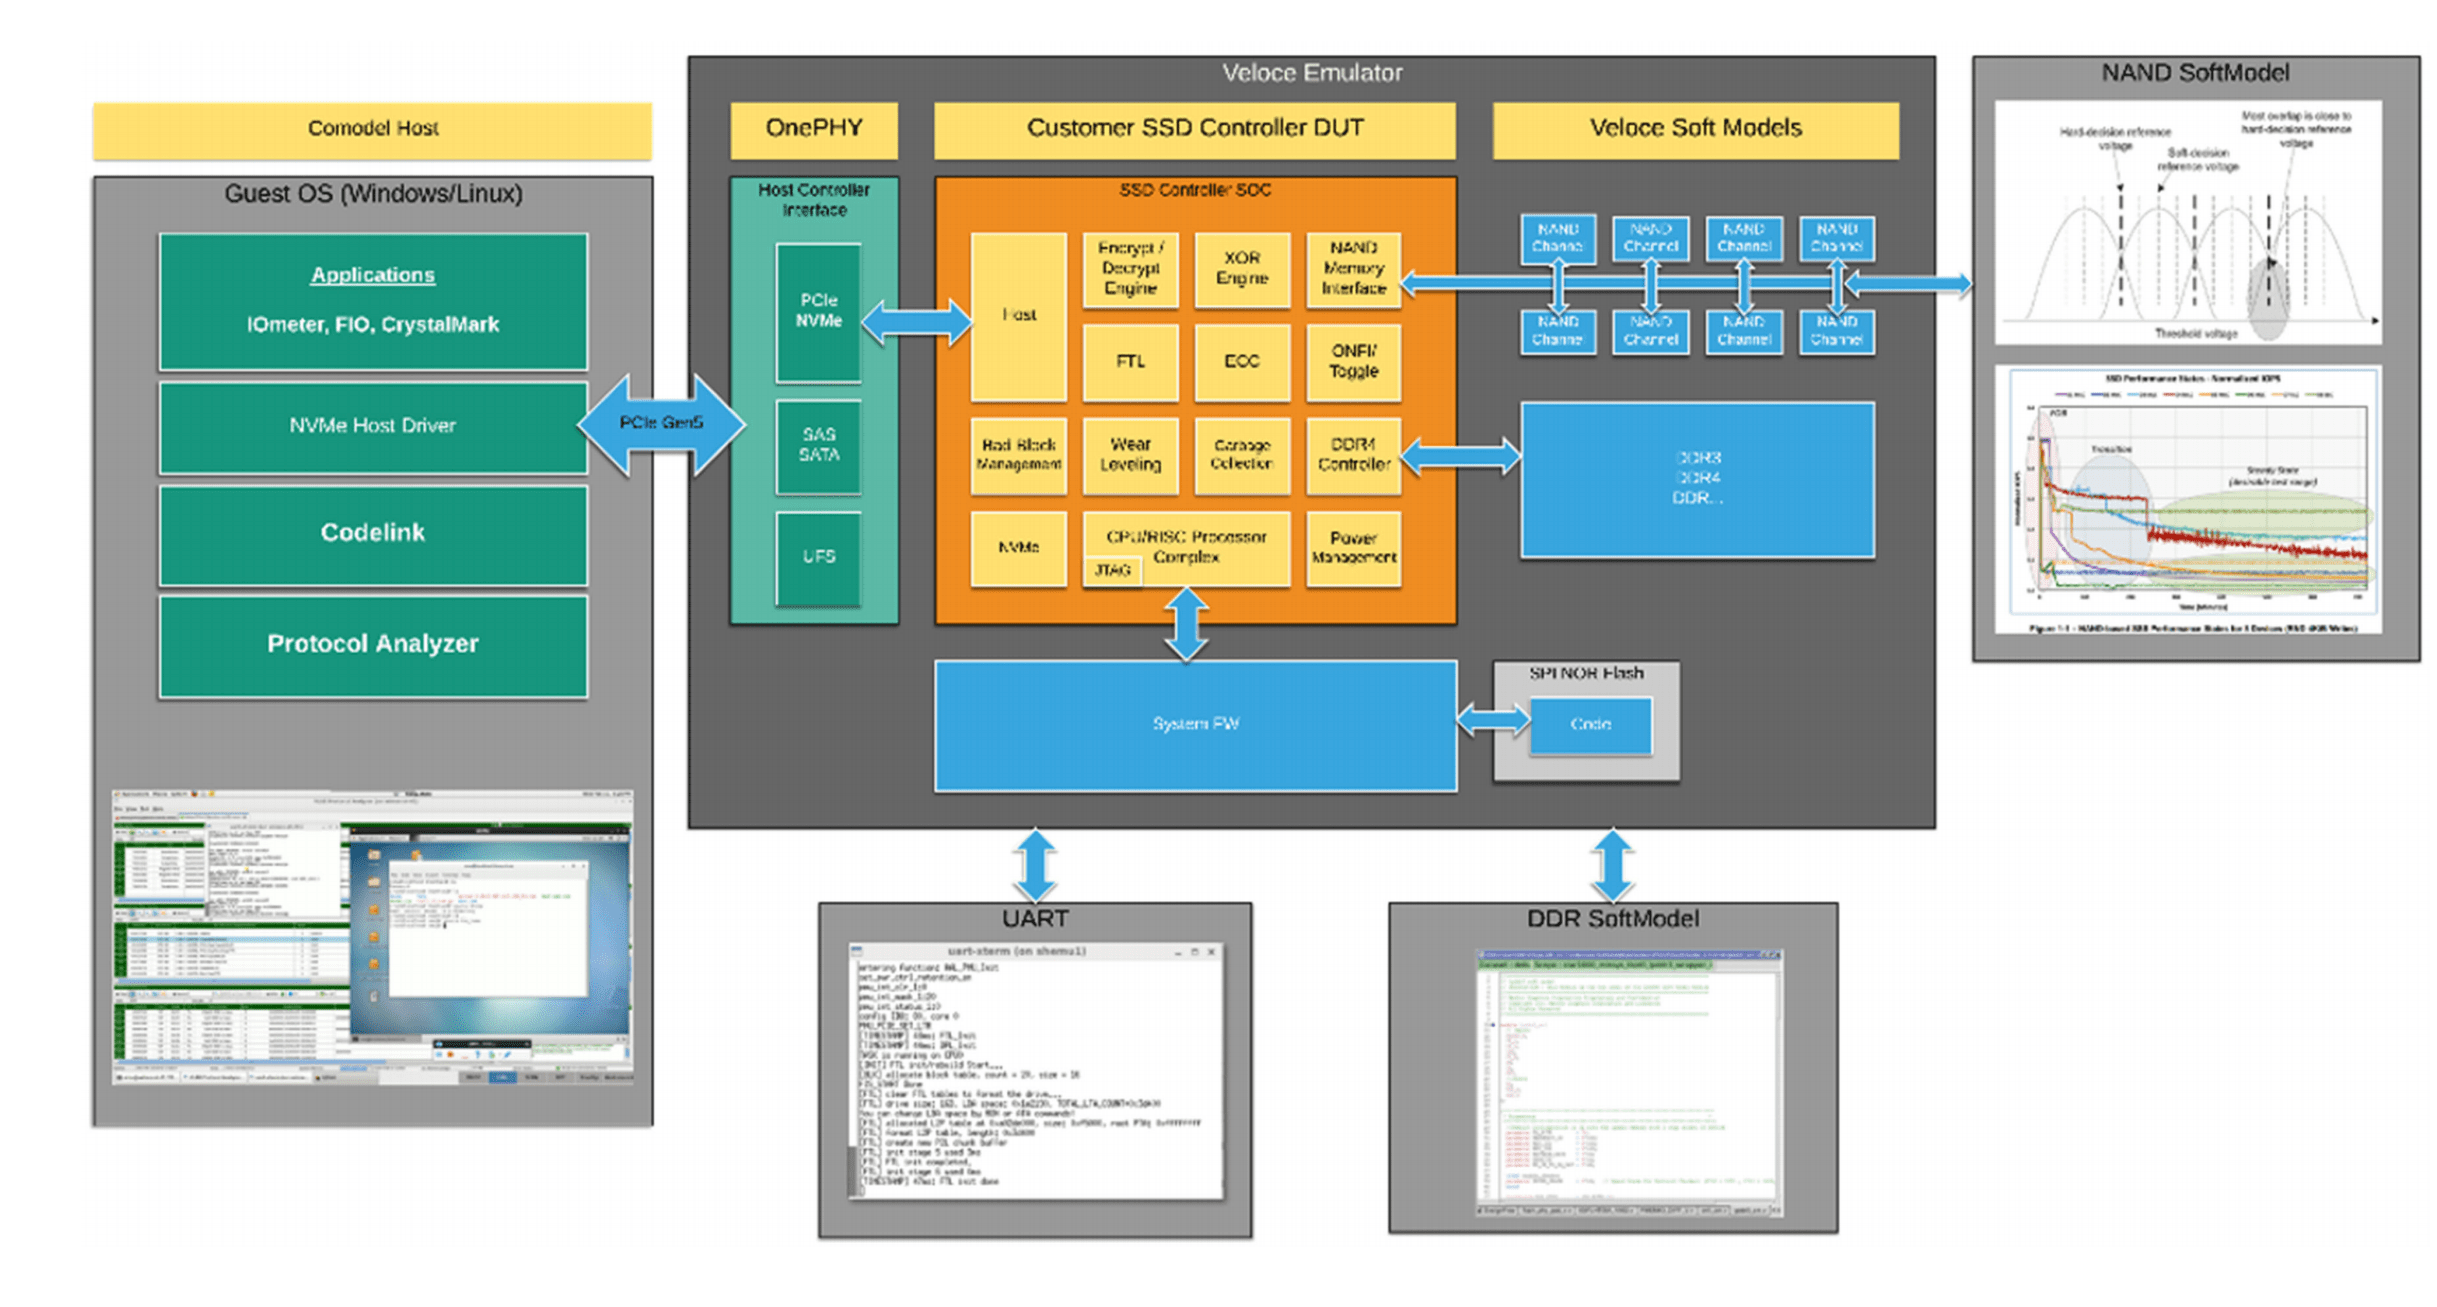Click the arrow between PCIe NVMe and Host

[916, 322]
